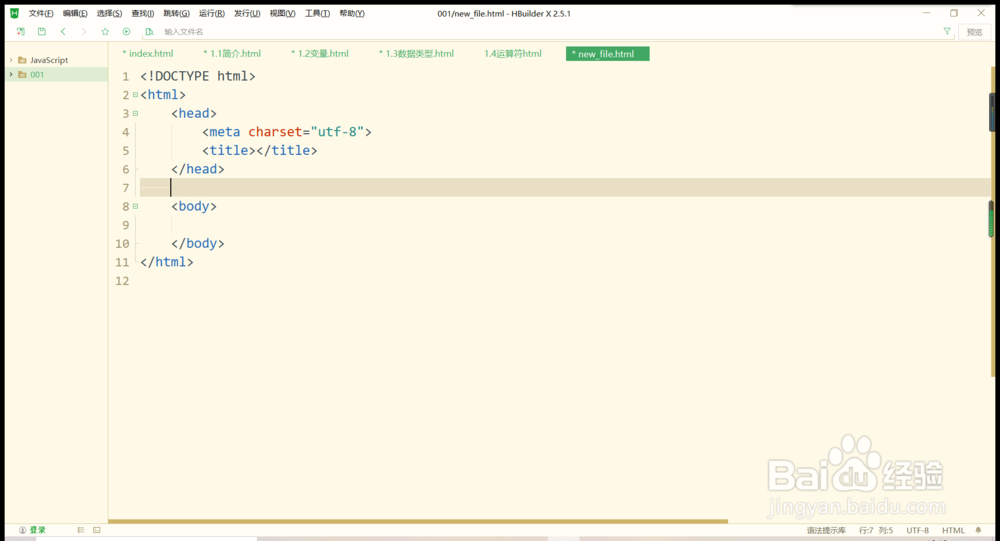1000x541 pixels.
Task: Click the </head> closing tag
Action: coord(198,169)
